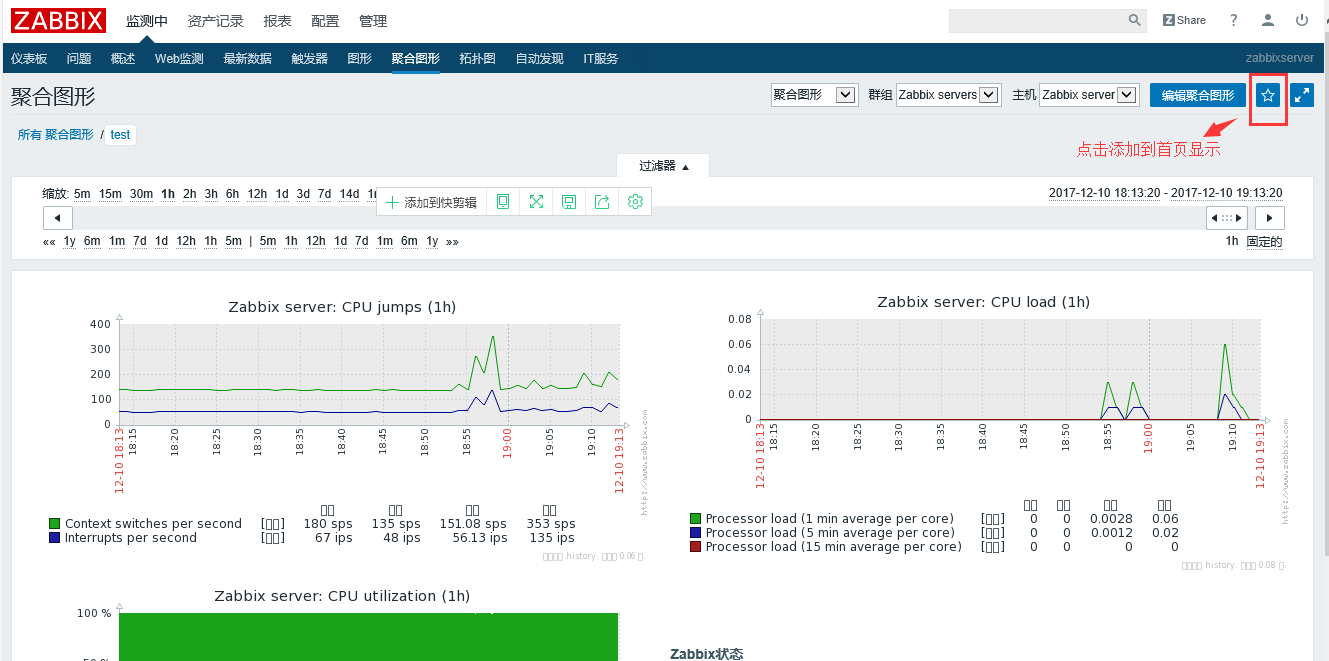Open the 聚合图形 type dropdown
1329x661 pixels.
[x=814, y=95]
